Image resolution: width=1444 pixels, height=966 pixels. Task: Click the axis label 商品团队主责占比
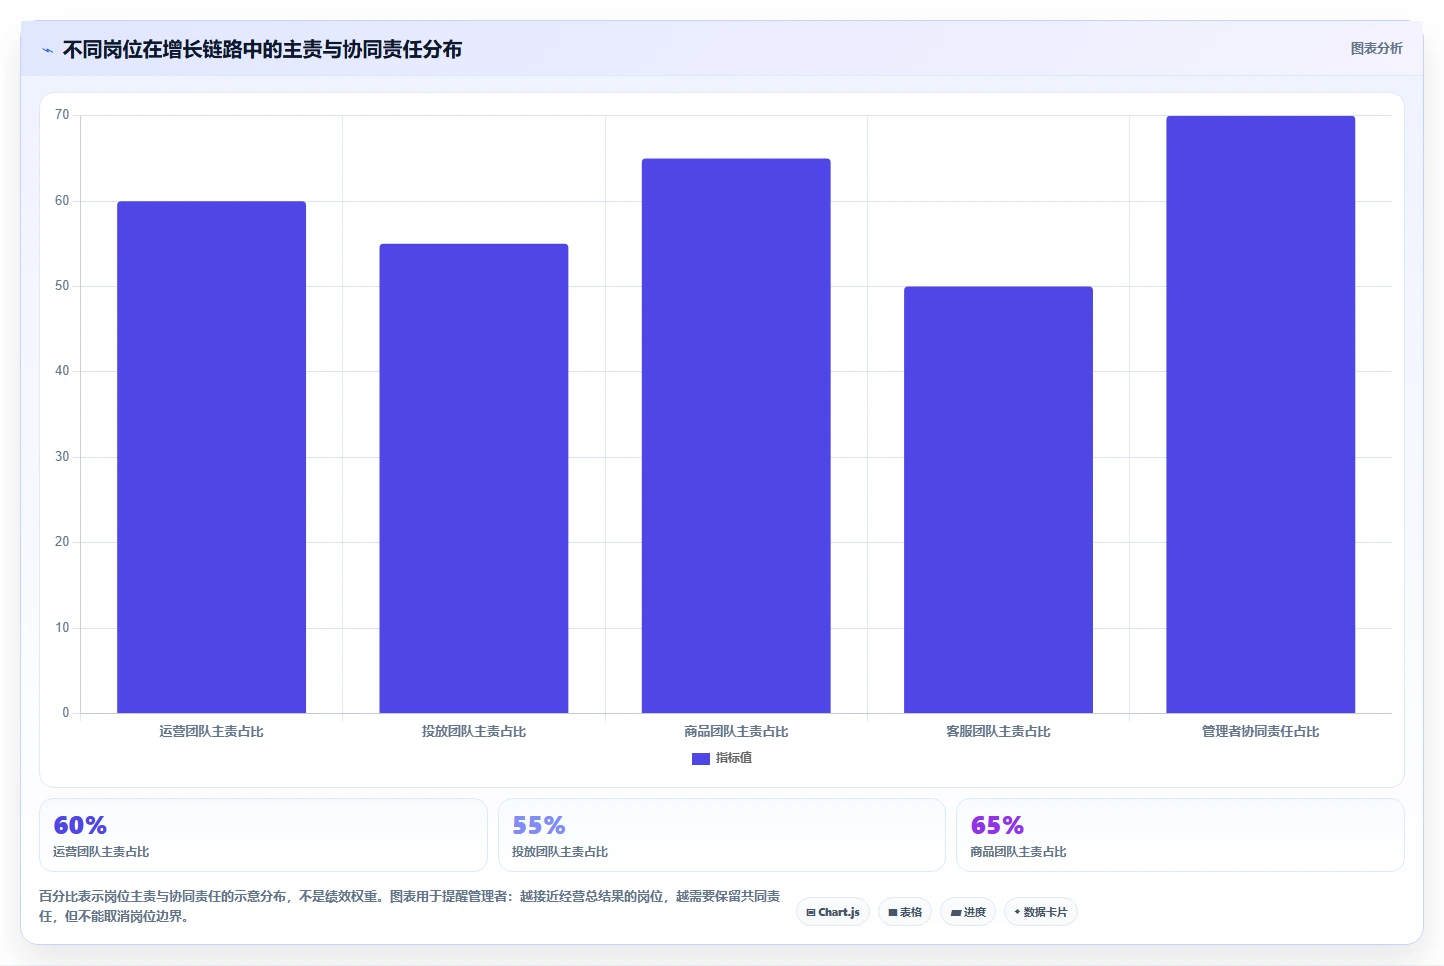pos(736,732)
